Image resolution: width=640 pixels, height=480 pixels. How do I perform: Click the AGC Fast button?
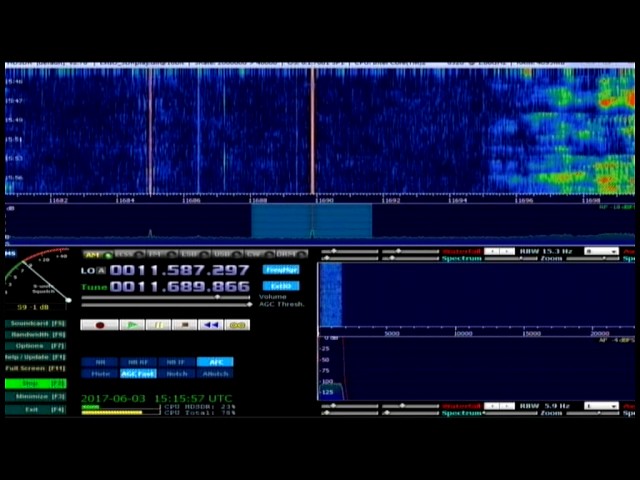pyautogui.click(x=138, y=373)
